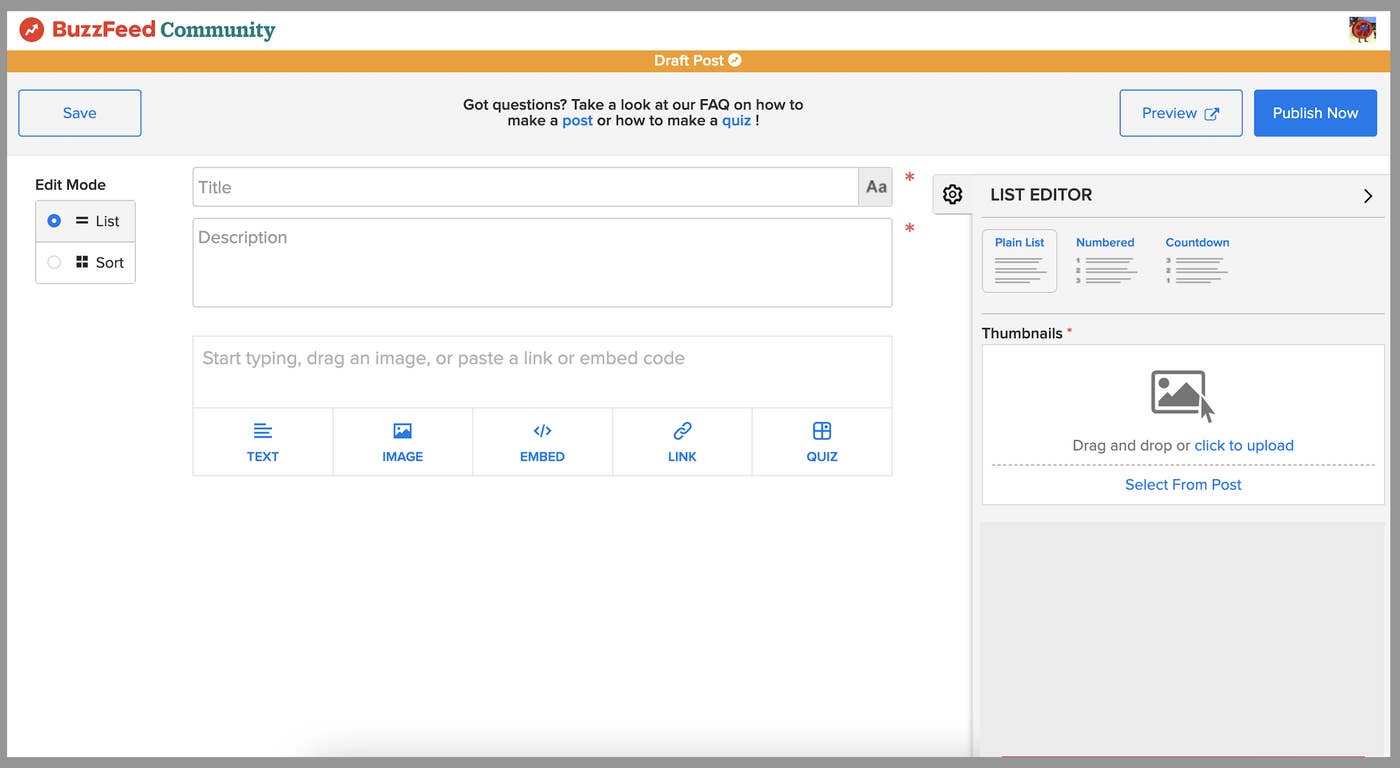The height and width of the screenshot is (768, 1400).
Task: Click Publish Now button
Action: (1314, 113)
